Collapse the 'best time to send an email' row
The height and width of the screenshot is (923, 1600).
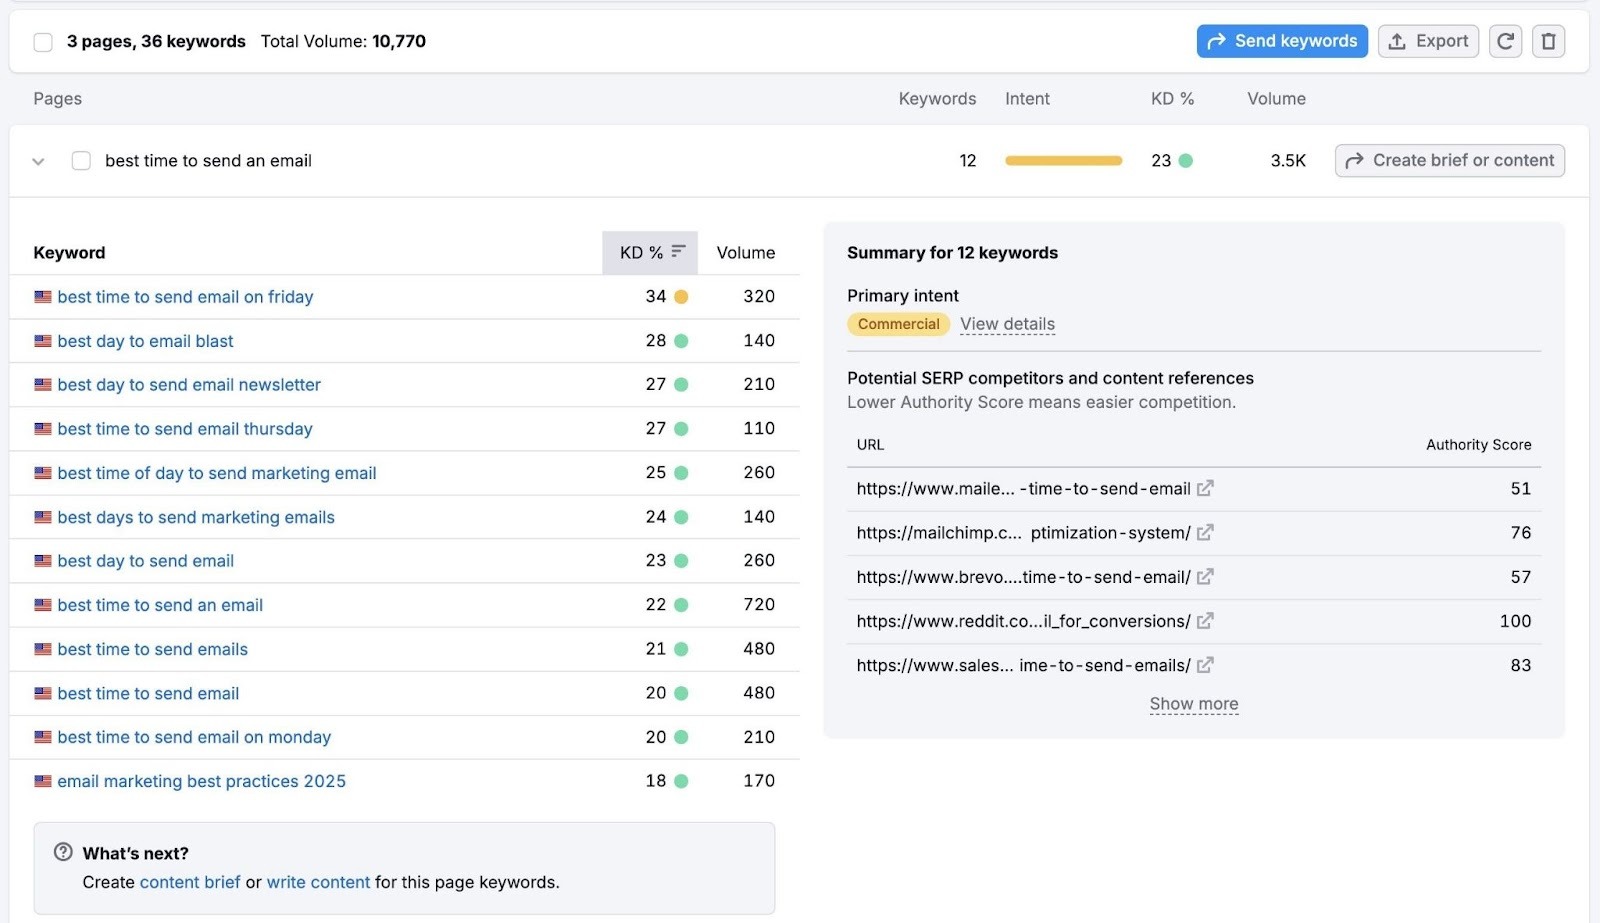pos(38,160)
